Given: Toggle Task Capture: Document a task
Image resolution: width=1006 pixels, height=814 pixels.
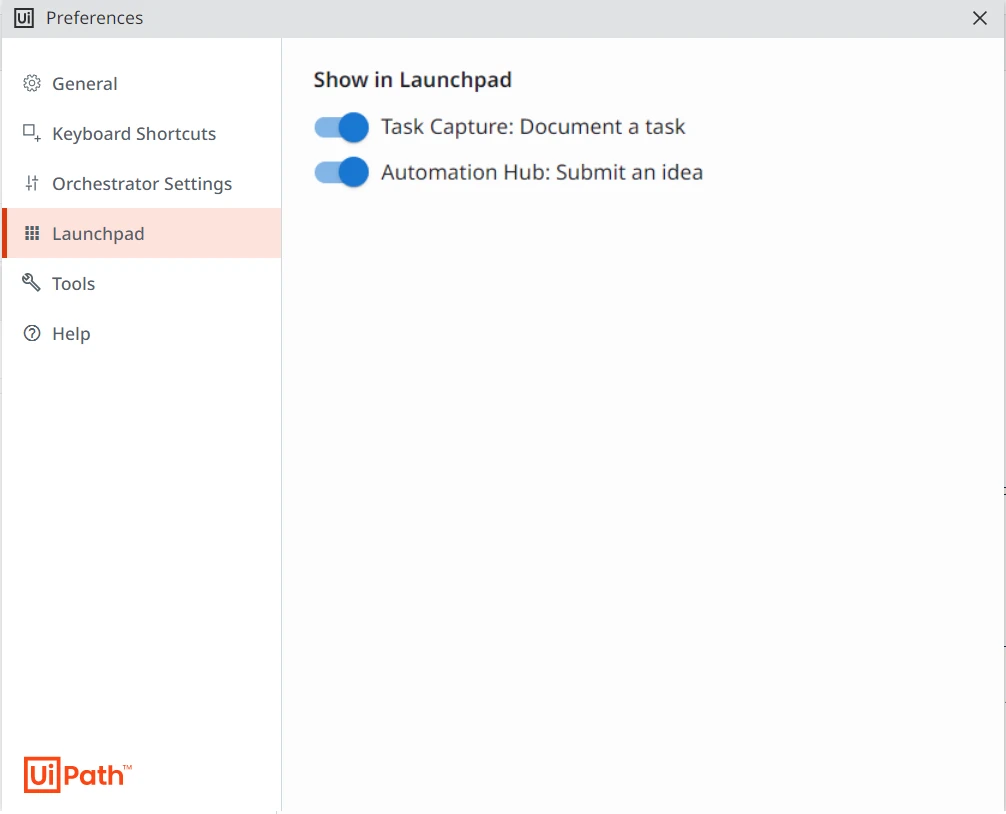Looking at the screenshot, I should tap(341, 127).
